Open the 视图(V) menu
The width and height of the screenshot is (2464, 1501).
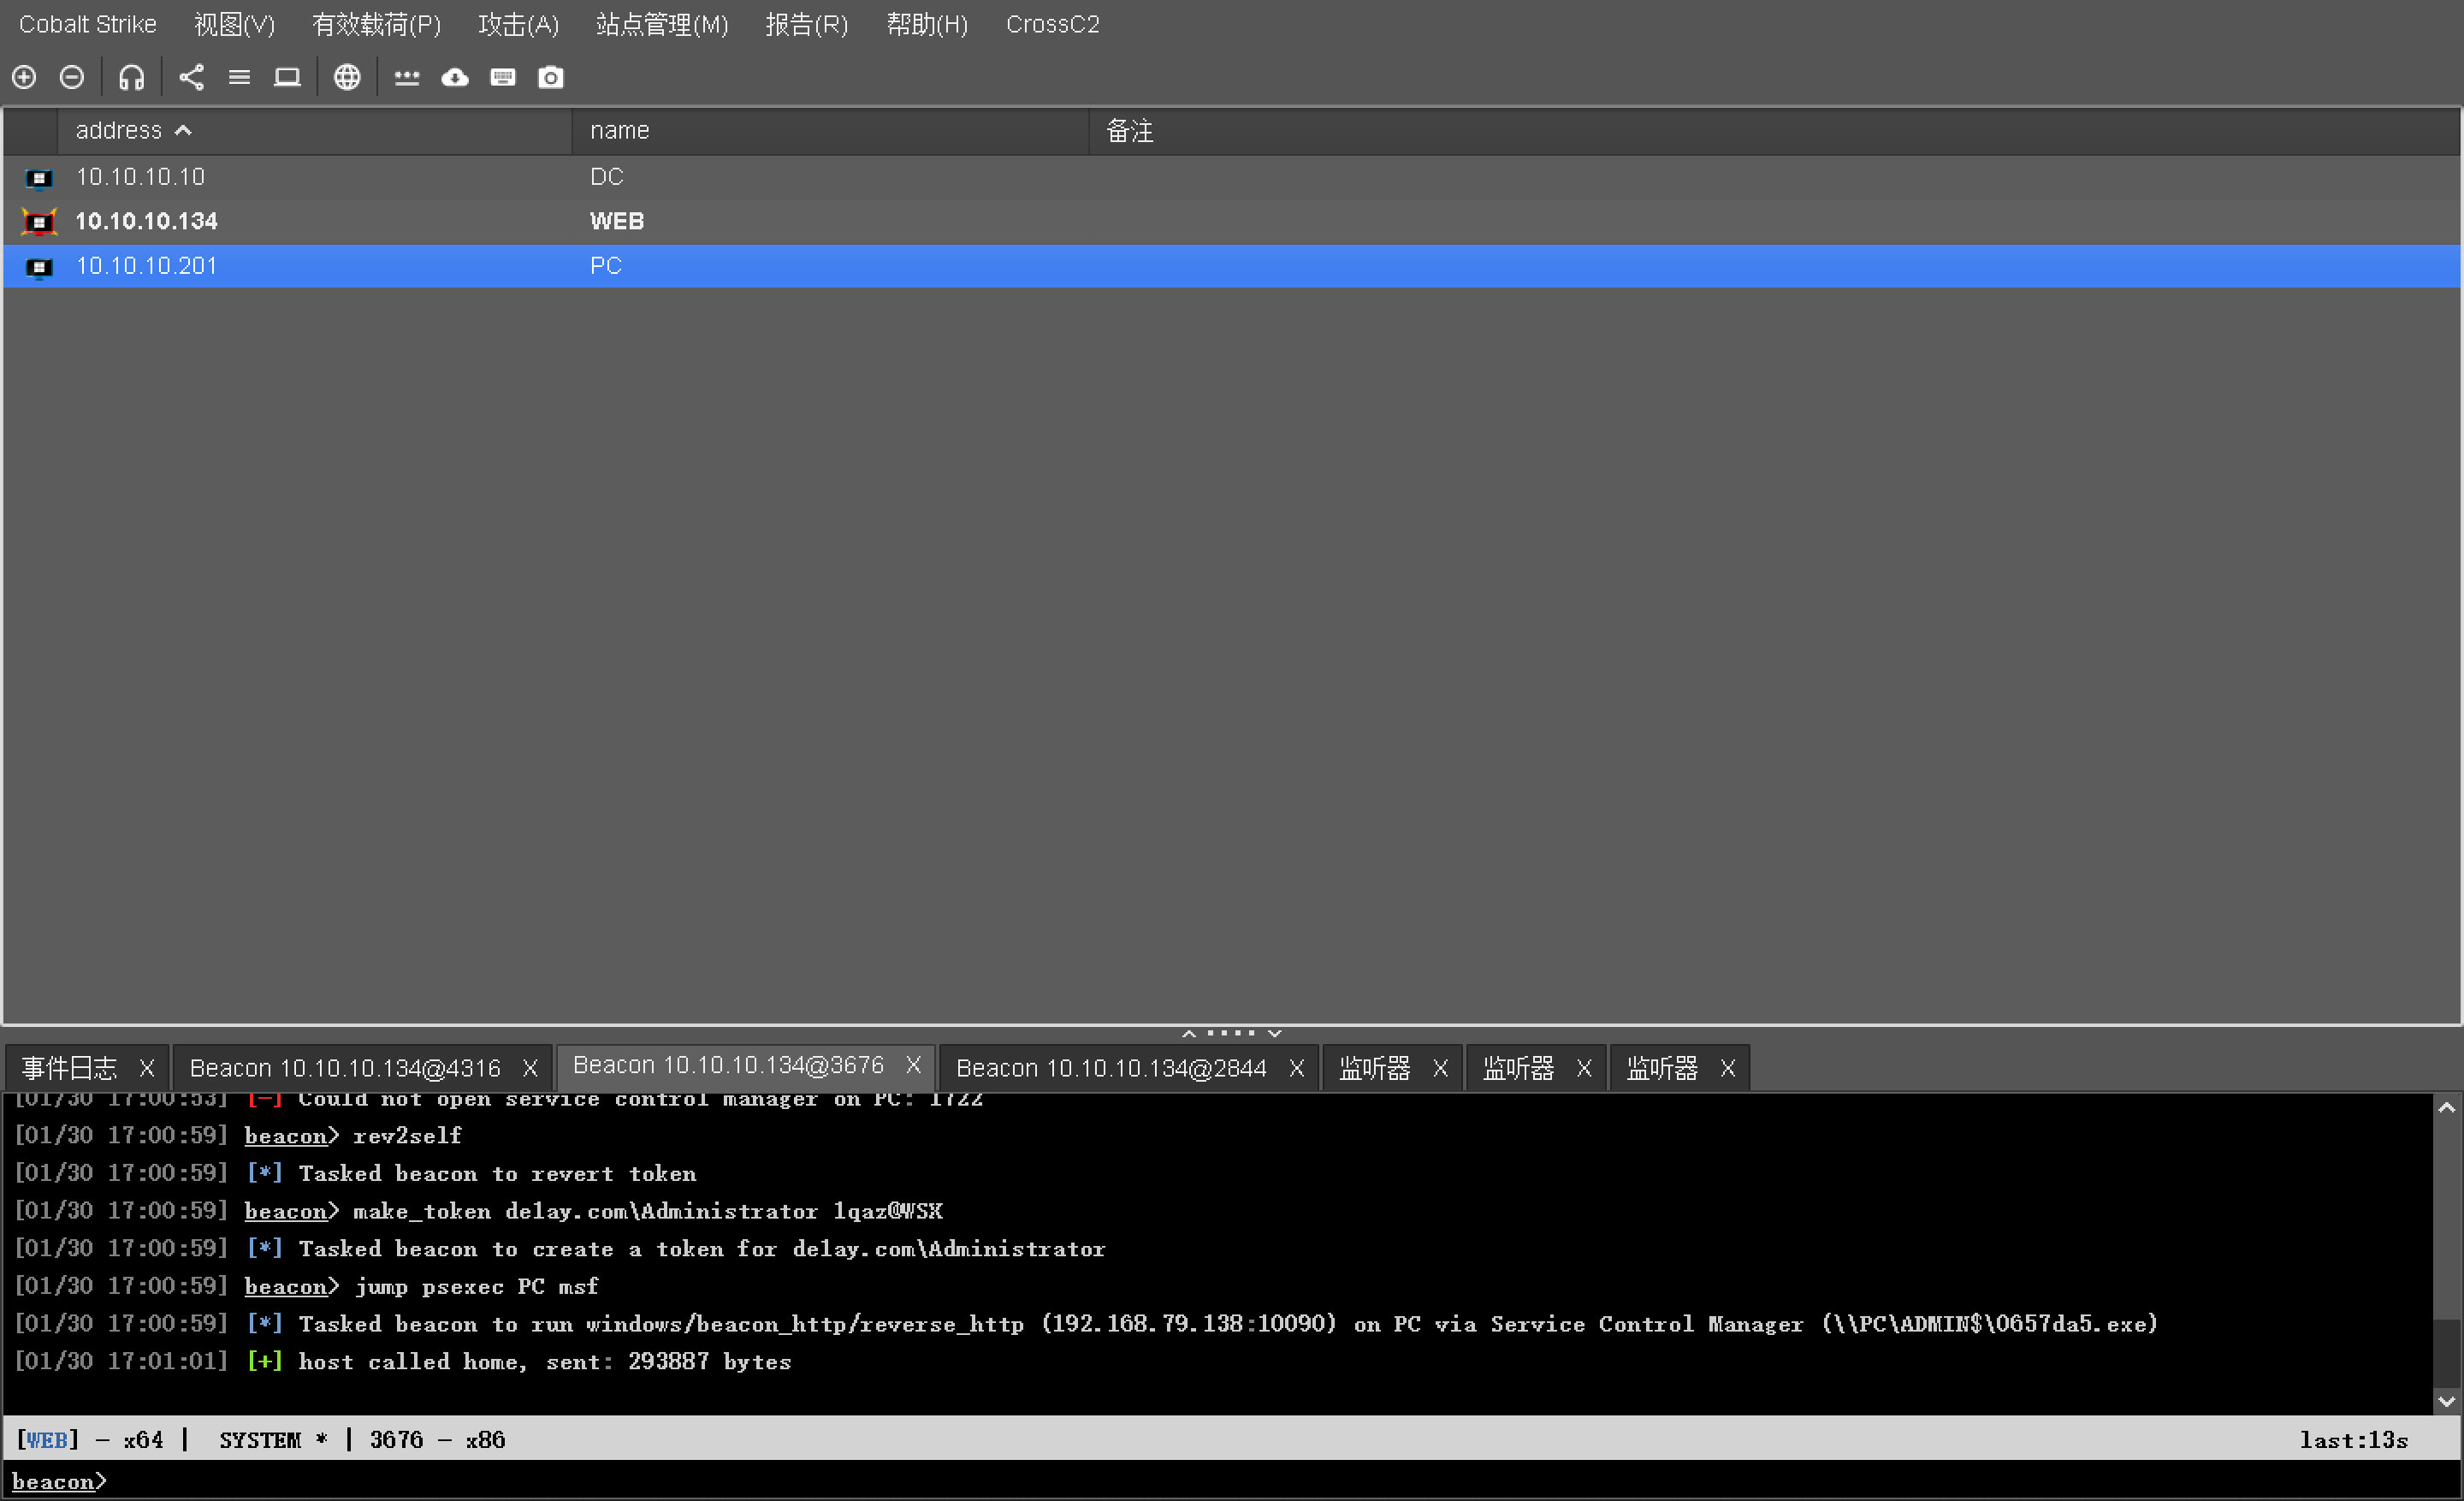coord(234,24)
